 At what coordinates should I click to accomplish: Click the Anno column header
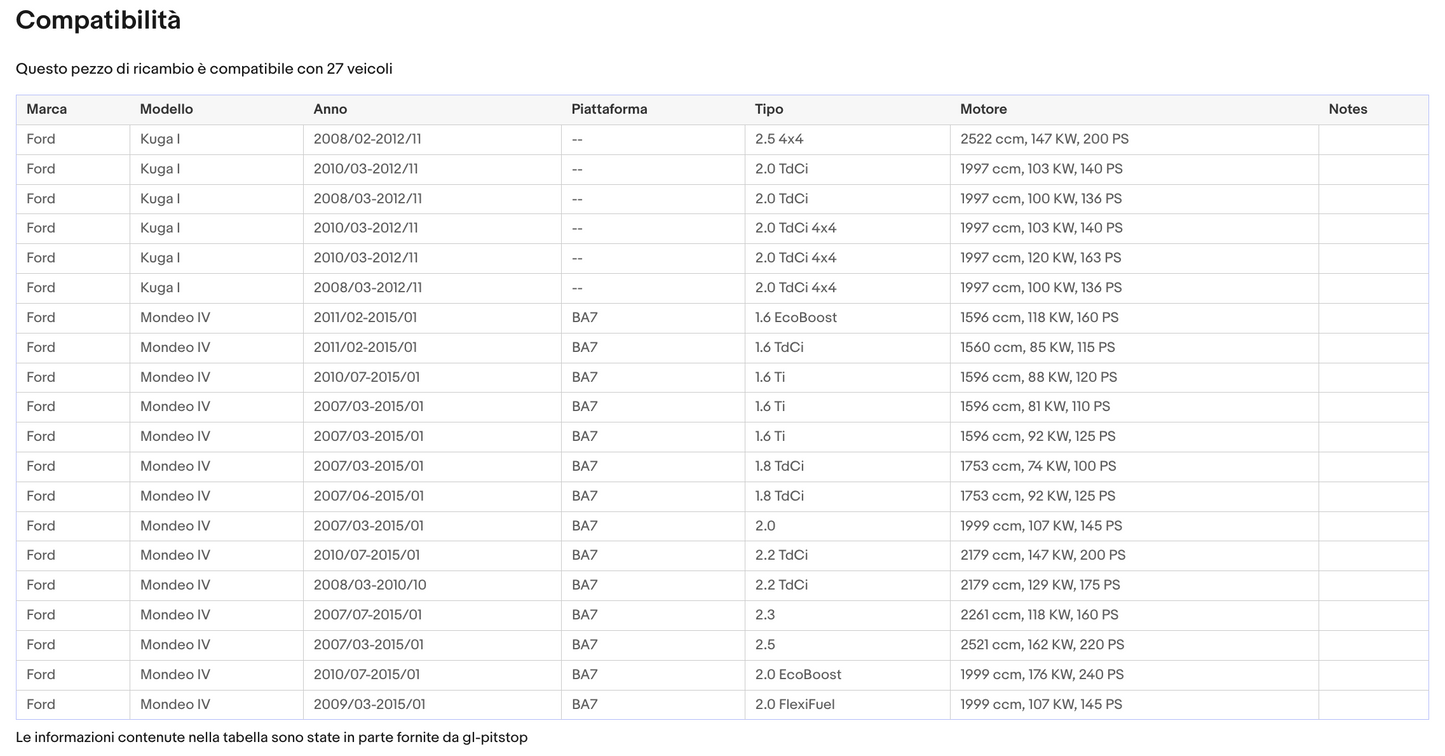[x=330, y=109]
